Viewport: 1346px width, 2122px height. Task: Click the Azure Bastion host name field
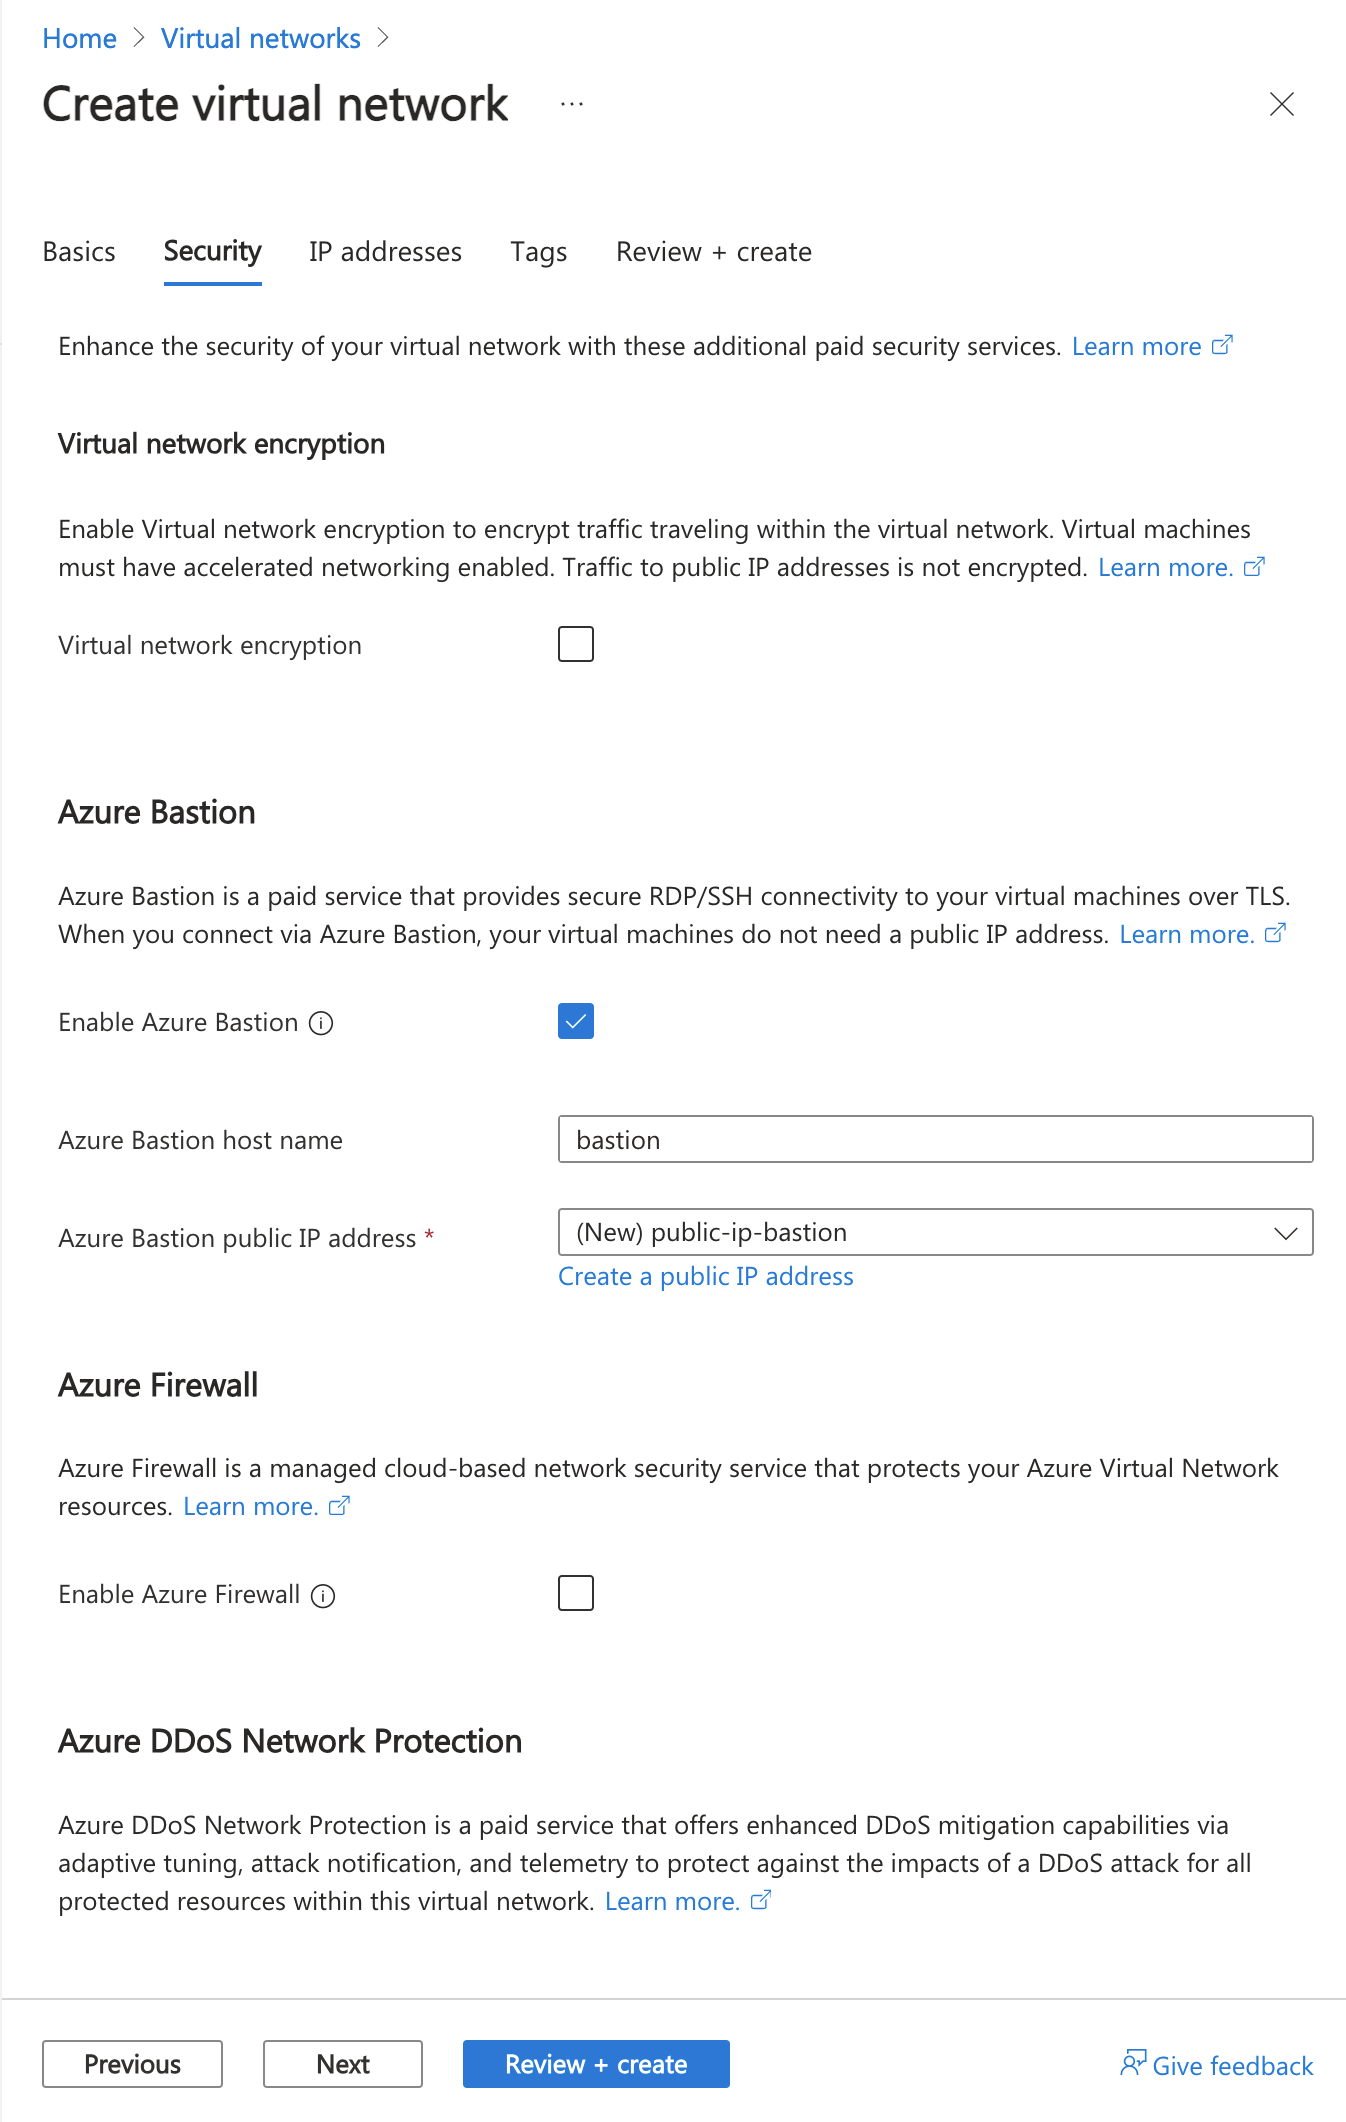(x=936, y=1139)
